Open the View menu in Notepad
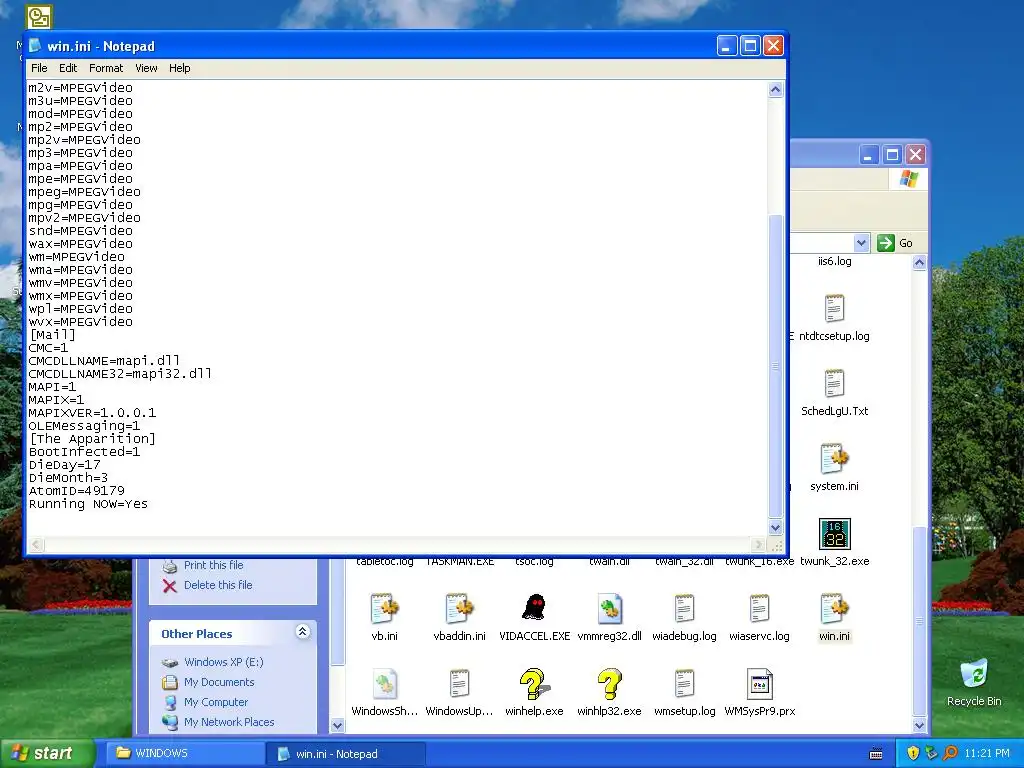This screenshot has width=1024, height=768. [146, 68]
